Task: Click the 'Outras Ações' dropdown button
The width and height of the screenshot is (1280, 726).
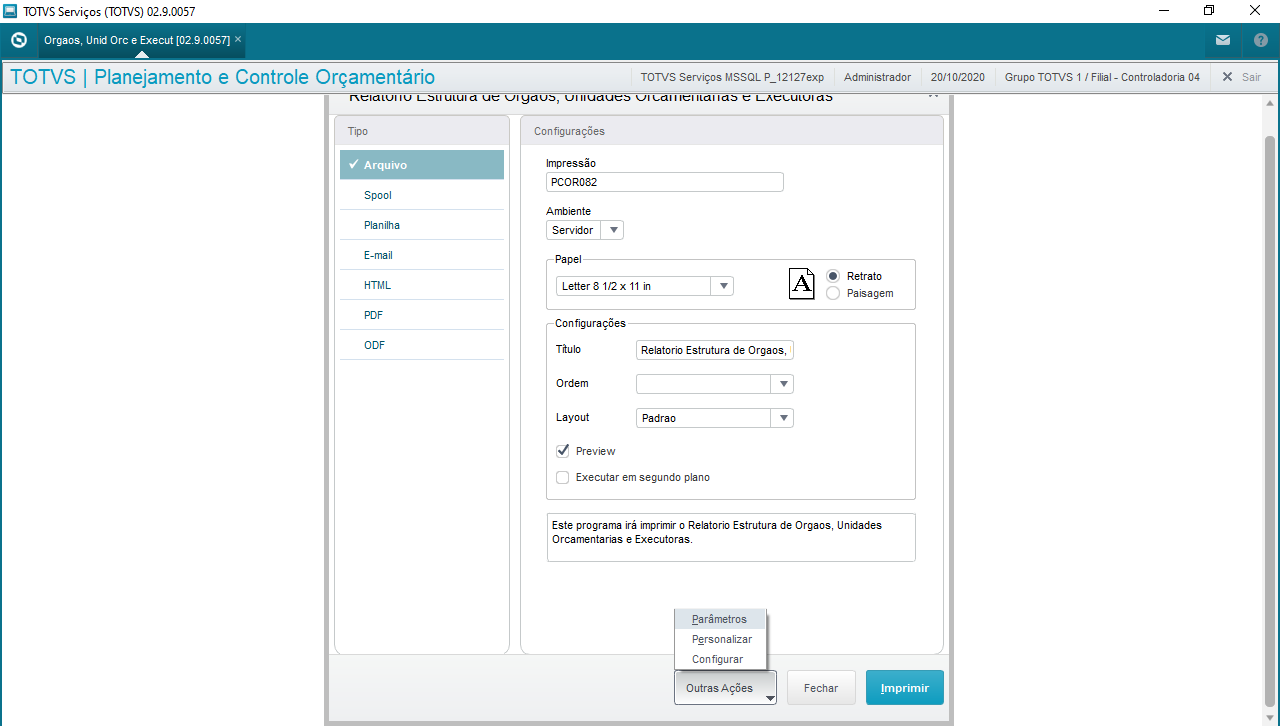Action: coord(725,688)
